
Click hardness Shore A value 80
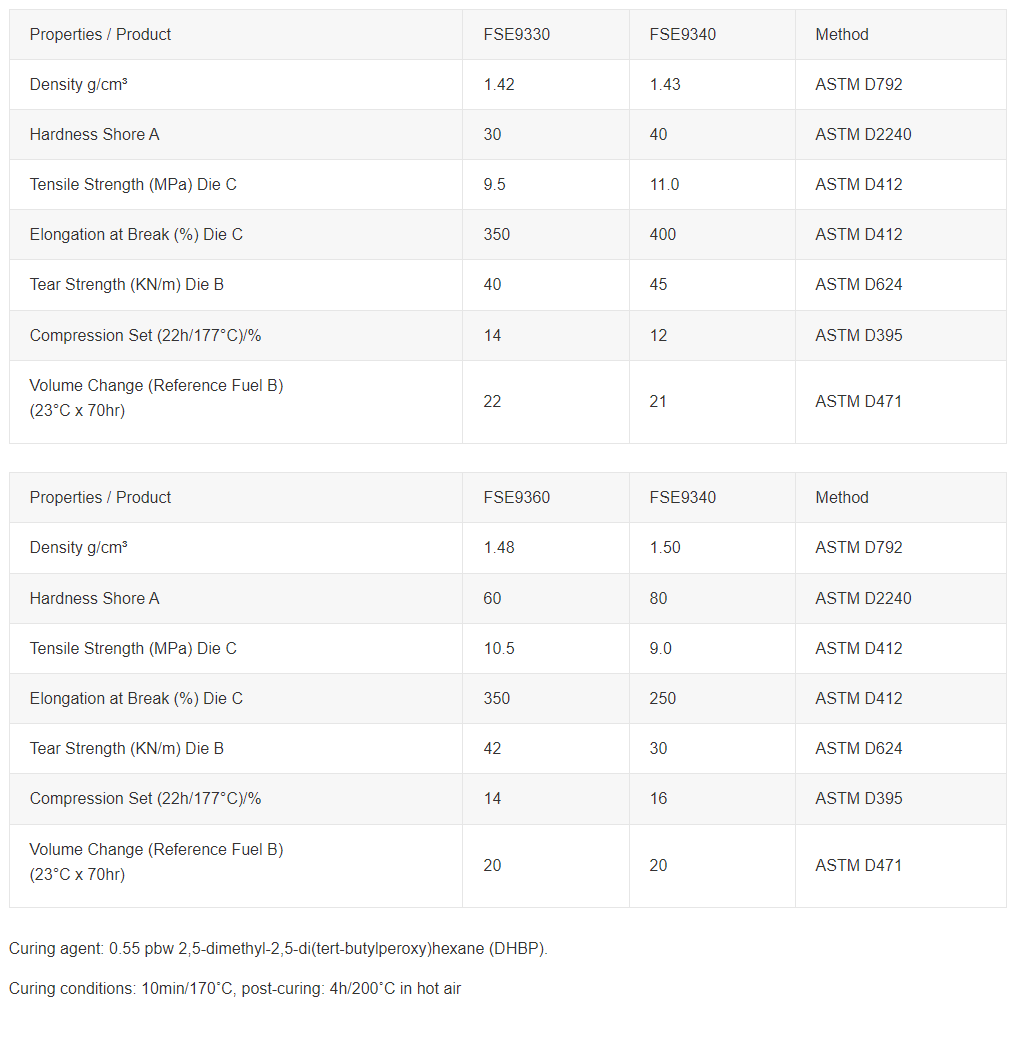[x=658, y=599]
